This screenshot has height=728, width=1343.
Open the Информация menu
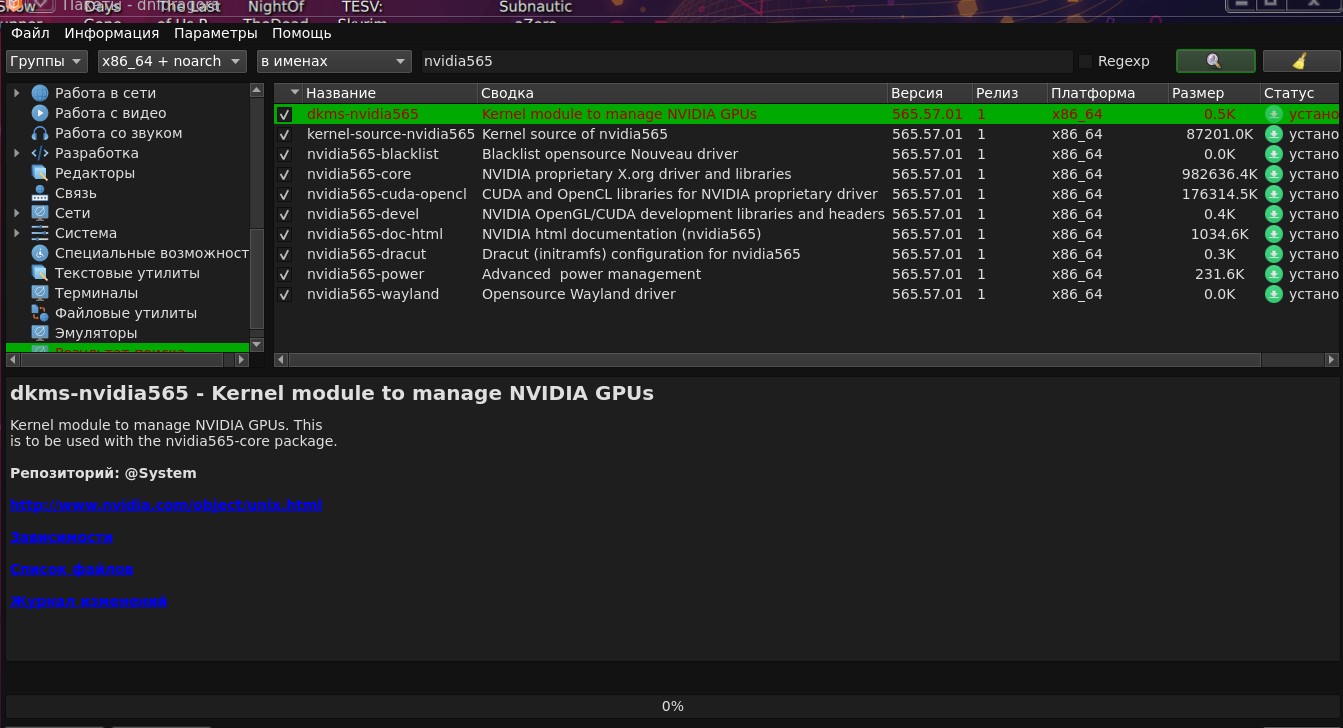[x=111, y=33]
